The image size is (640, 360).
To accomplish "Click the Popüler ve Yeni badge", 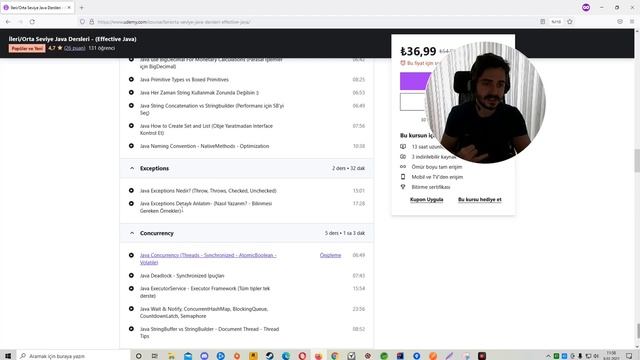I will tap(27, 48).
